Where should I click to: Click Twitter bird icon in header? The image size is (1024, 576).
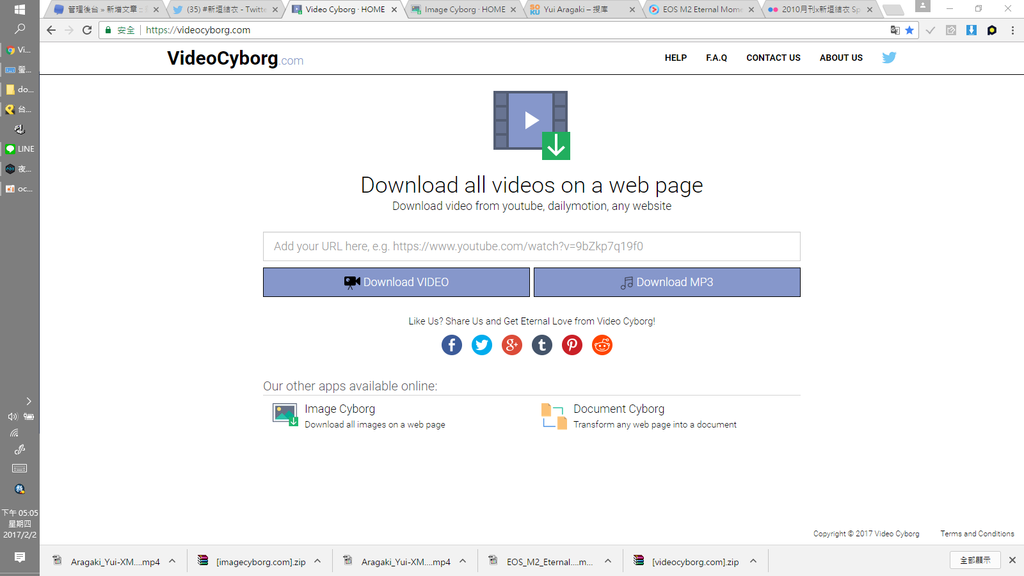[889, 57]
